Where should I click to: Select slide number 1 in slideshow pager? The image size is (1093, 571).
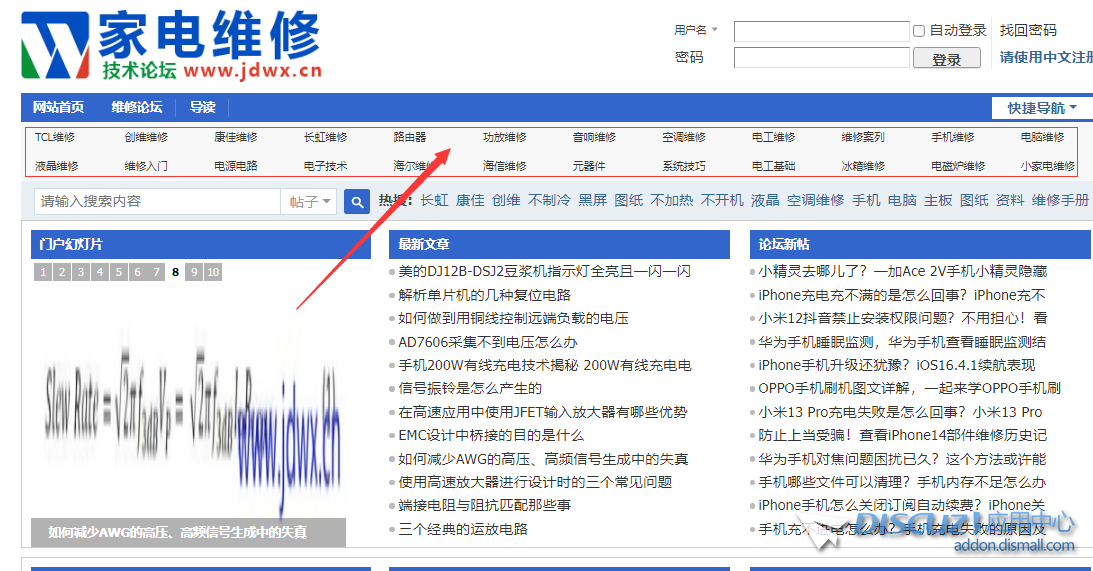pyautogui.click(x=43, y=272)
